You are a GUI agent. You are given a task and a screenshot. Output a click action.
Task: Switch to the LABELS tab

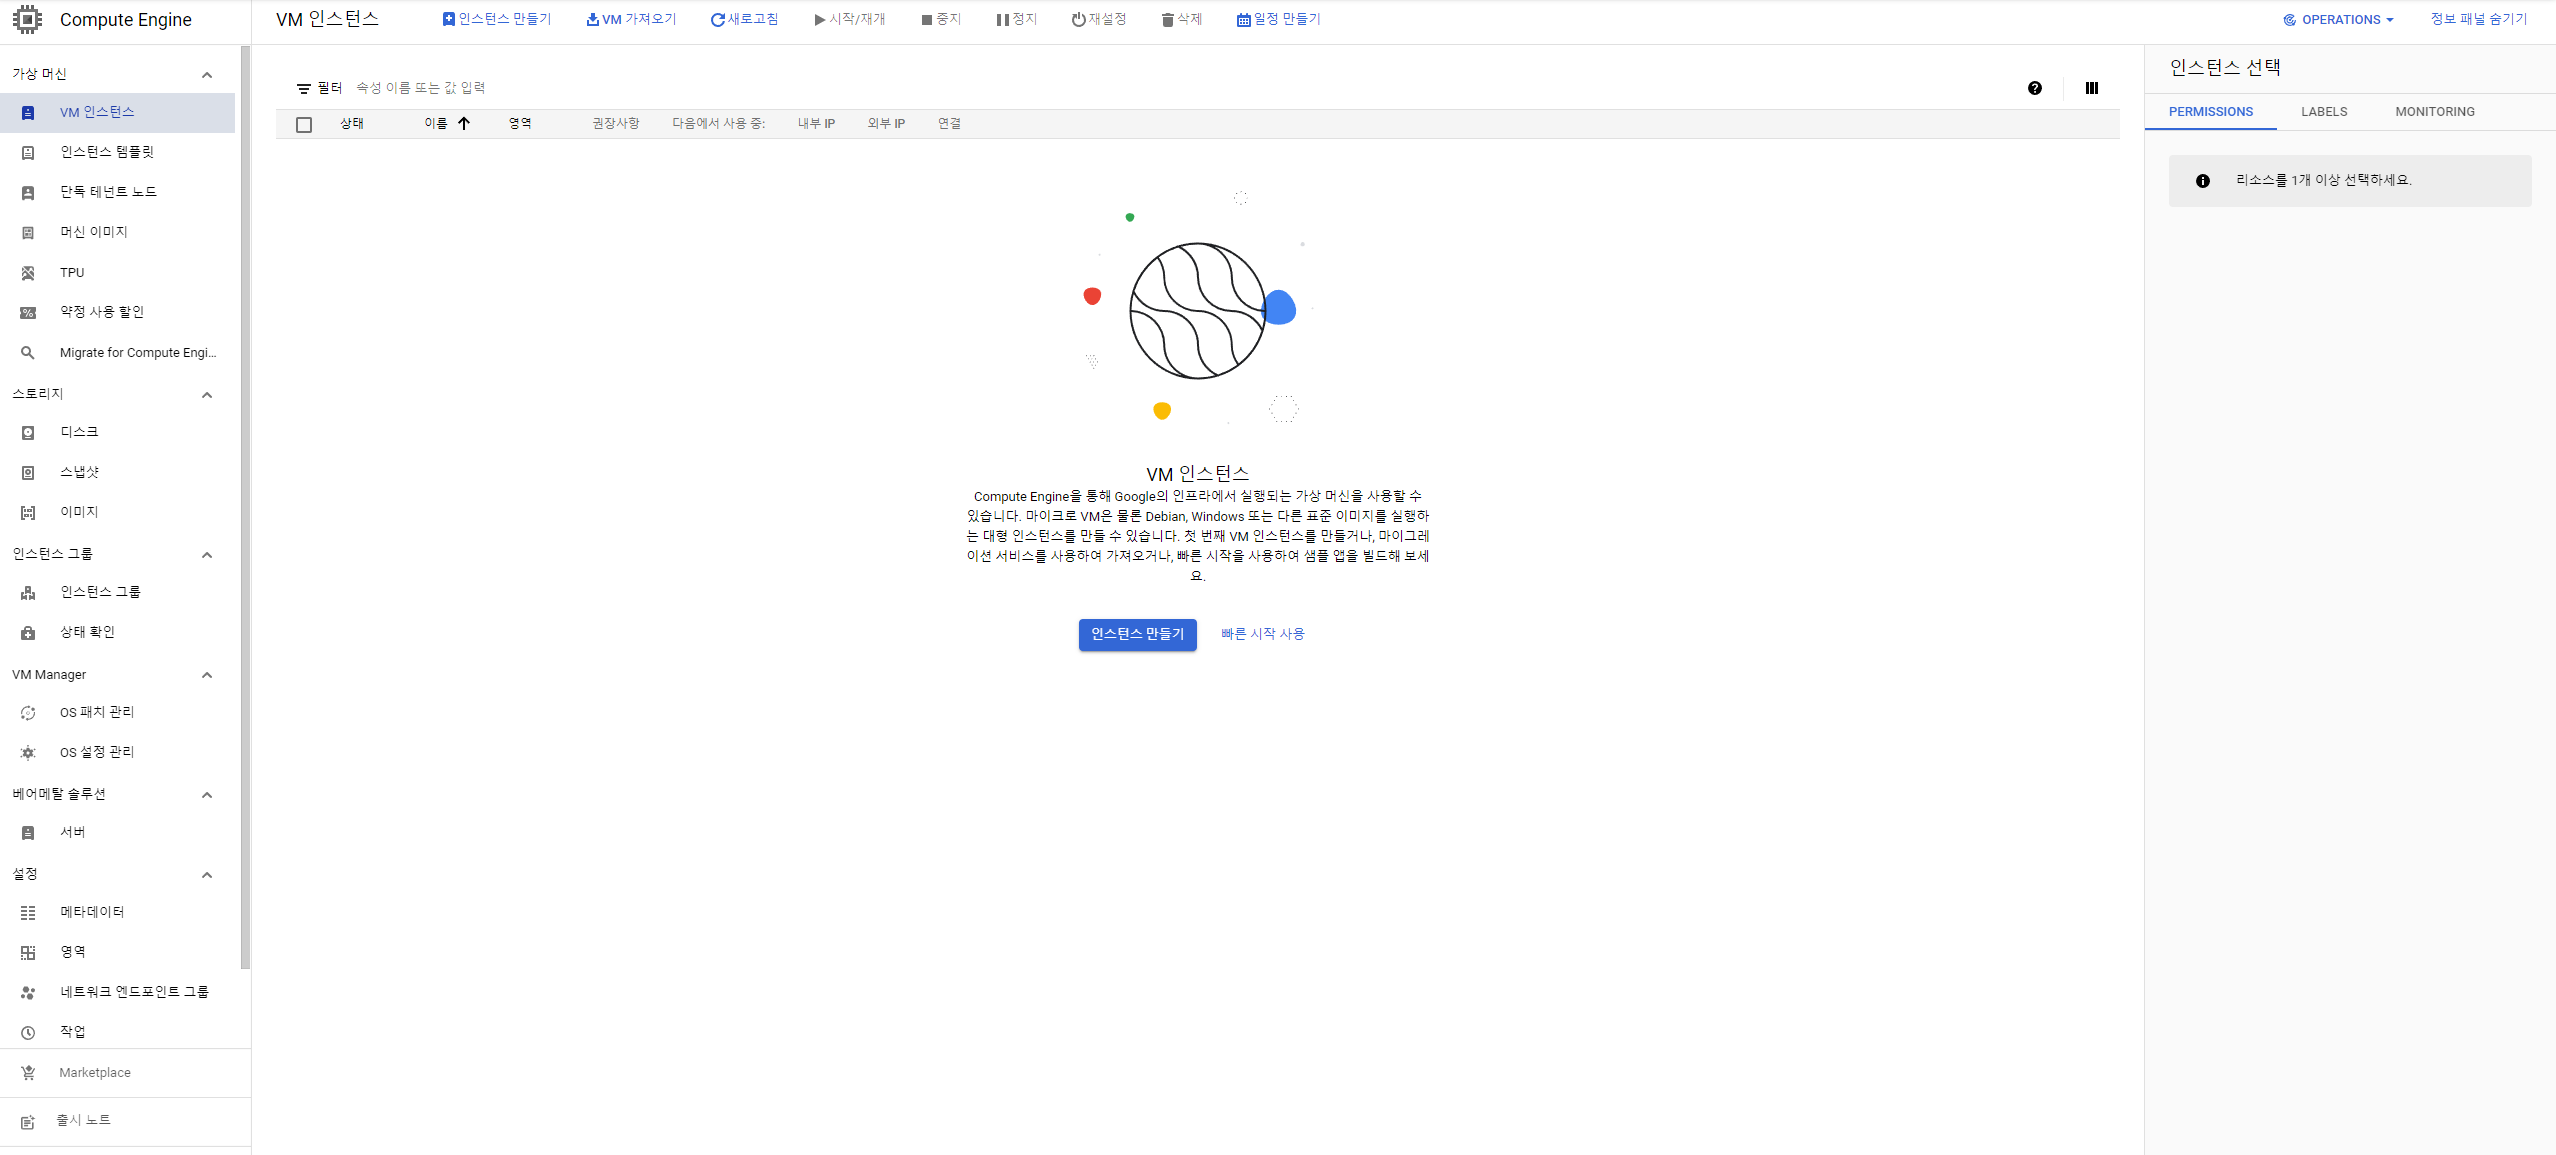(x=2323, y=112)
